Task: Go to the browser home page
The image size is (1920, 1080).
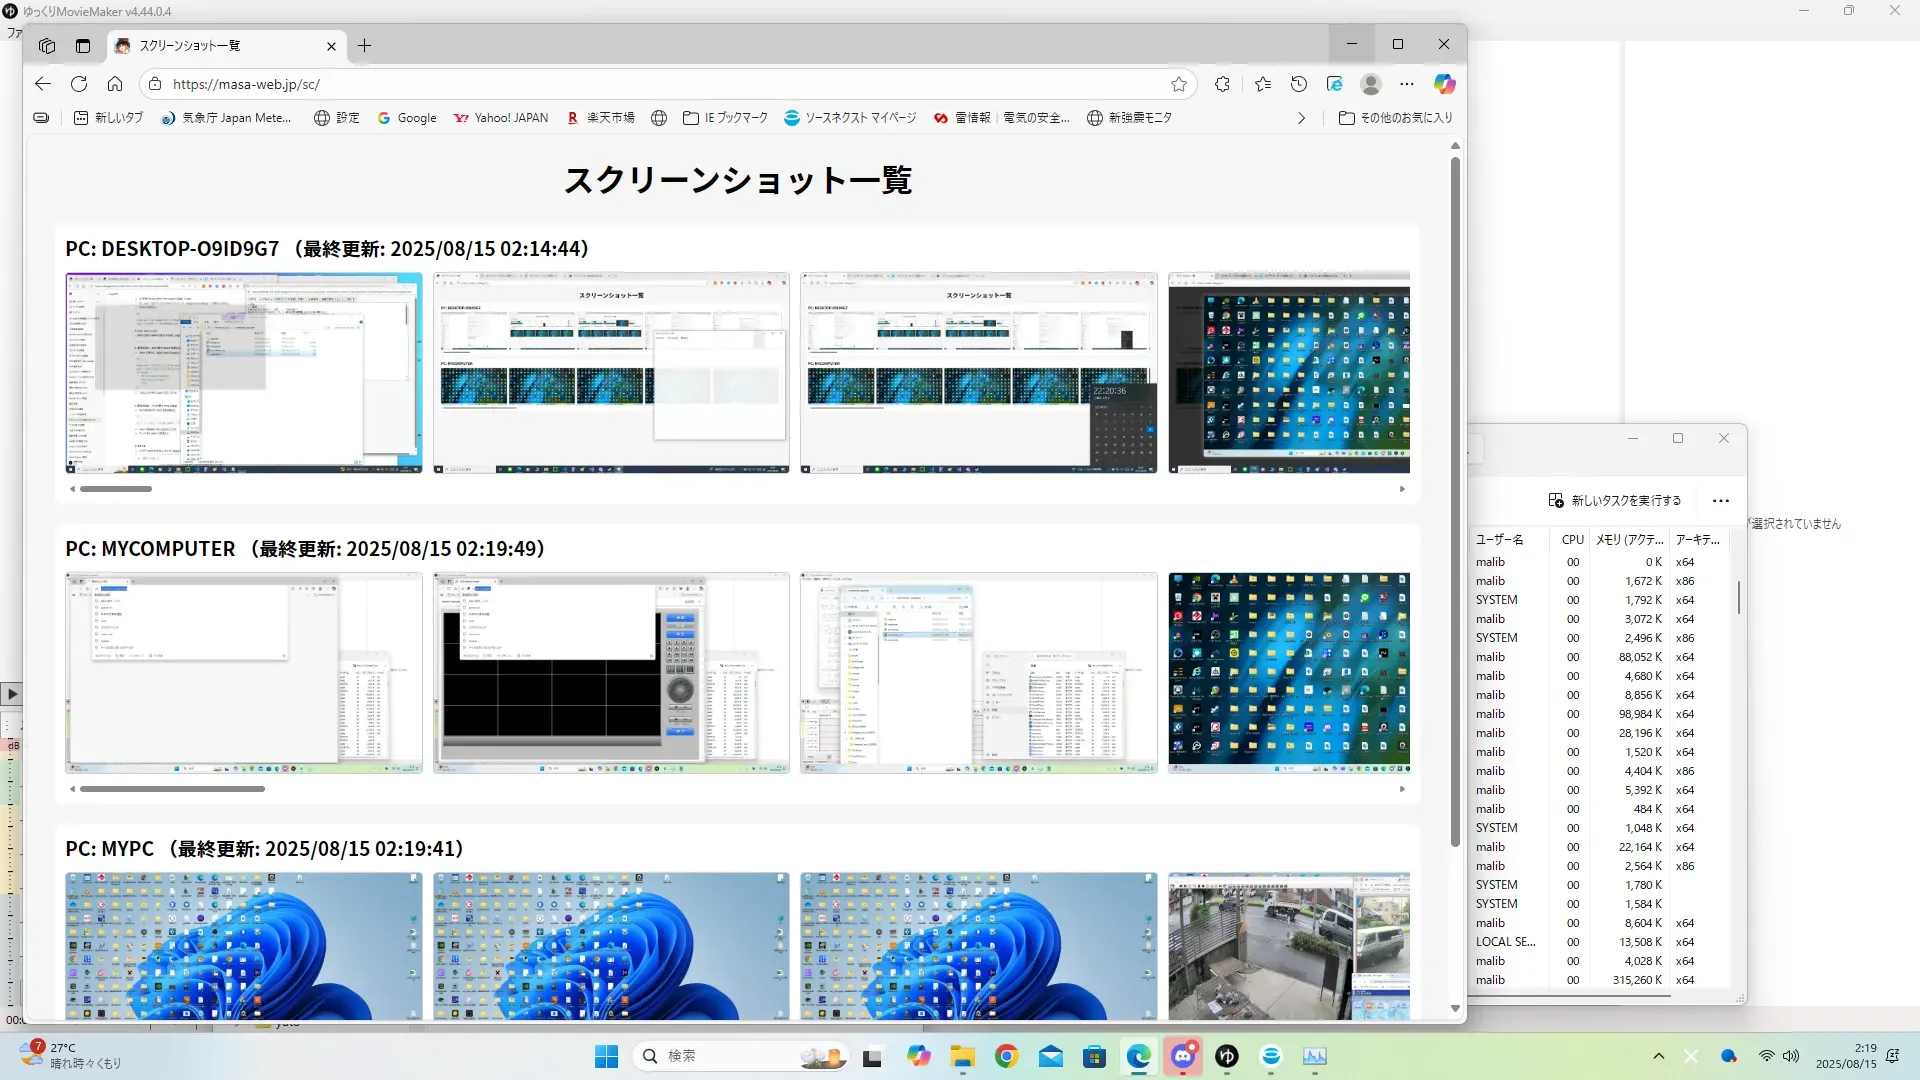Action: click(x=115, y=84)
